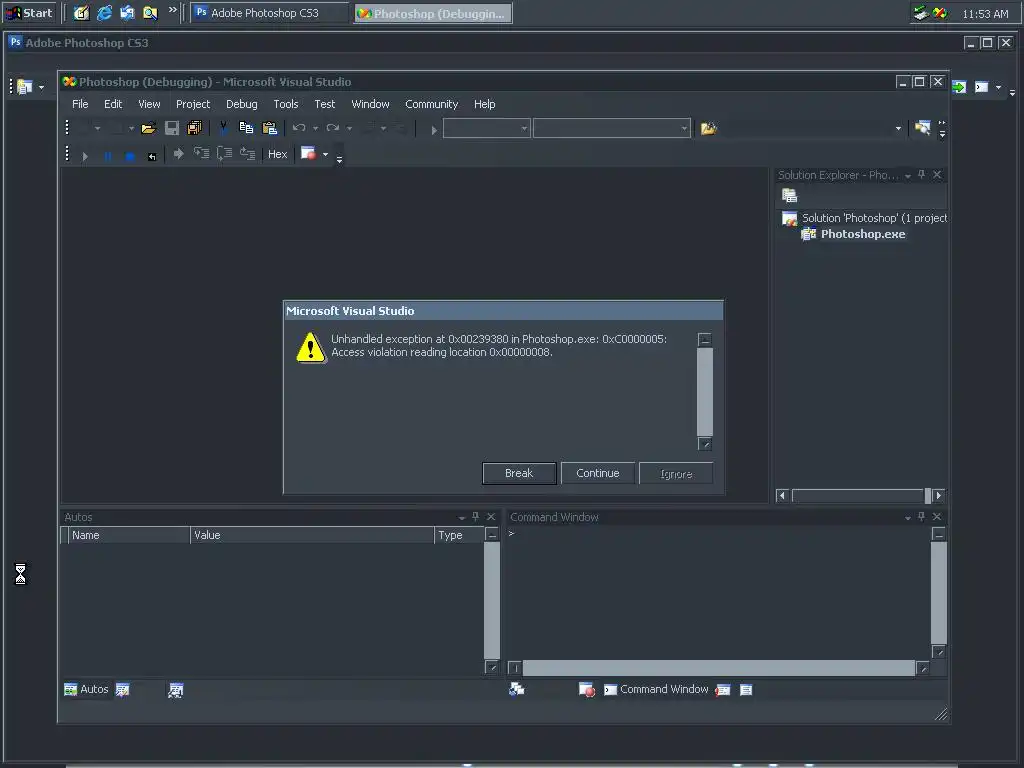Click the Autos panel vertical scrollbar
The image size is (1024, 768).
point(492,600)
